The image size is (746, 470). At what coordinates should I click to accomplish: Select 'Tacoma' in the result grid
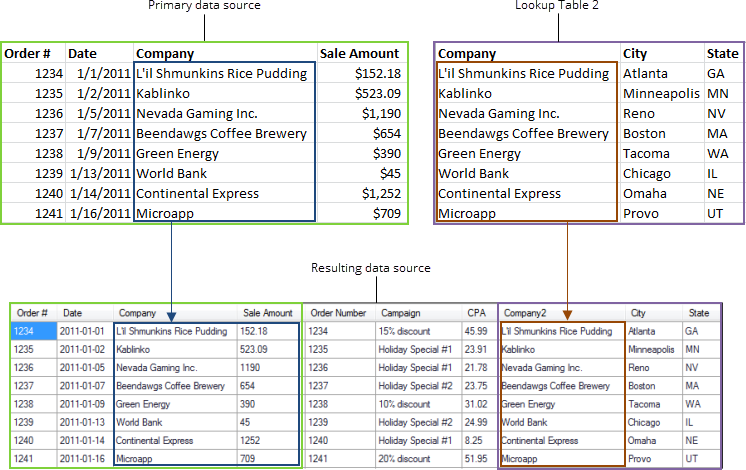644,404
